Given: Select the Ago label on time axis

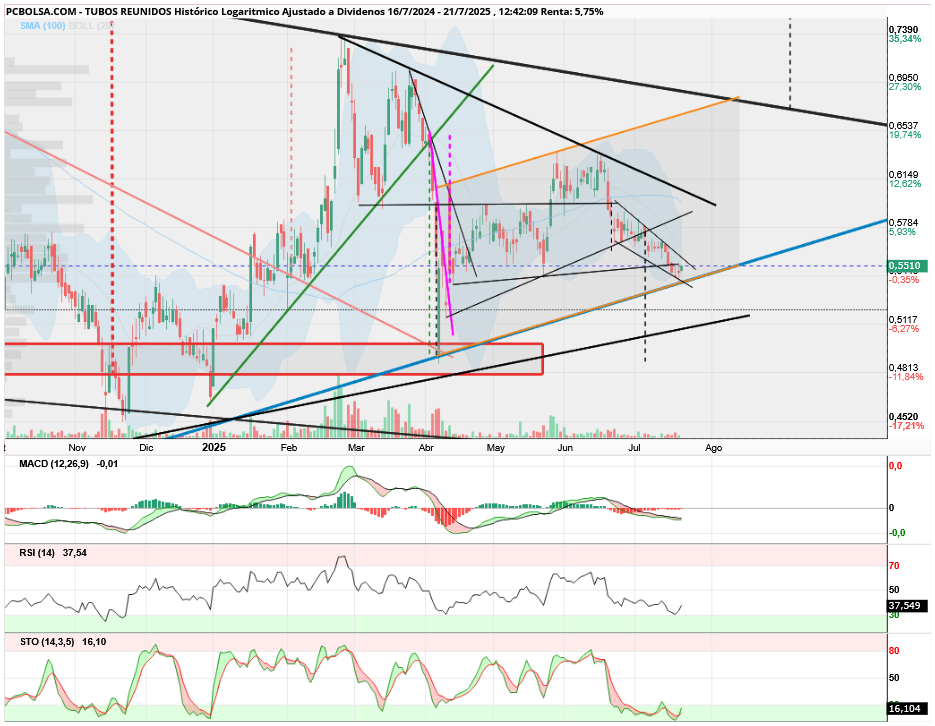Looking at the screenshot, I should (713, 448).
